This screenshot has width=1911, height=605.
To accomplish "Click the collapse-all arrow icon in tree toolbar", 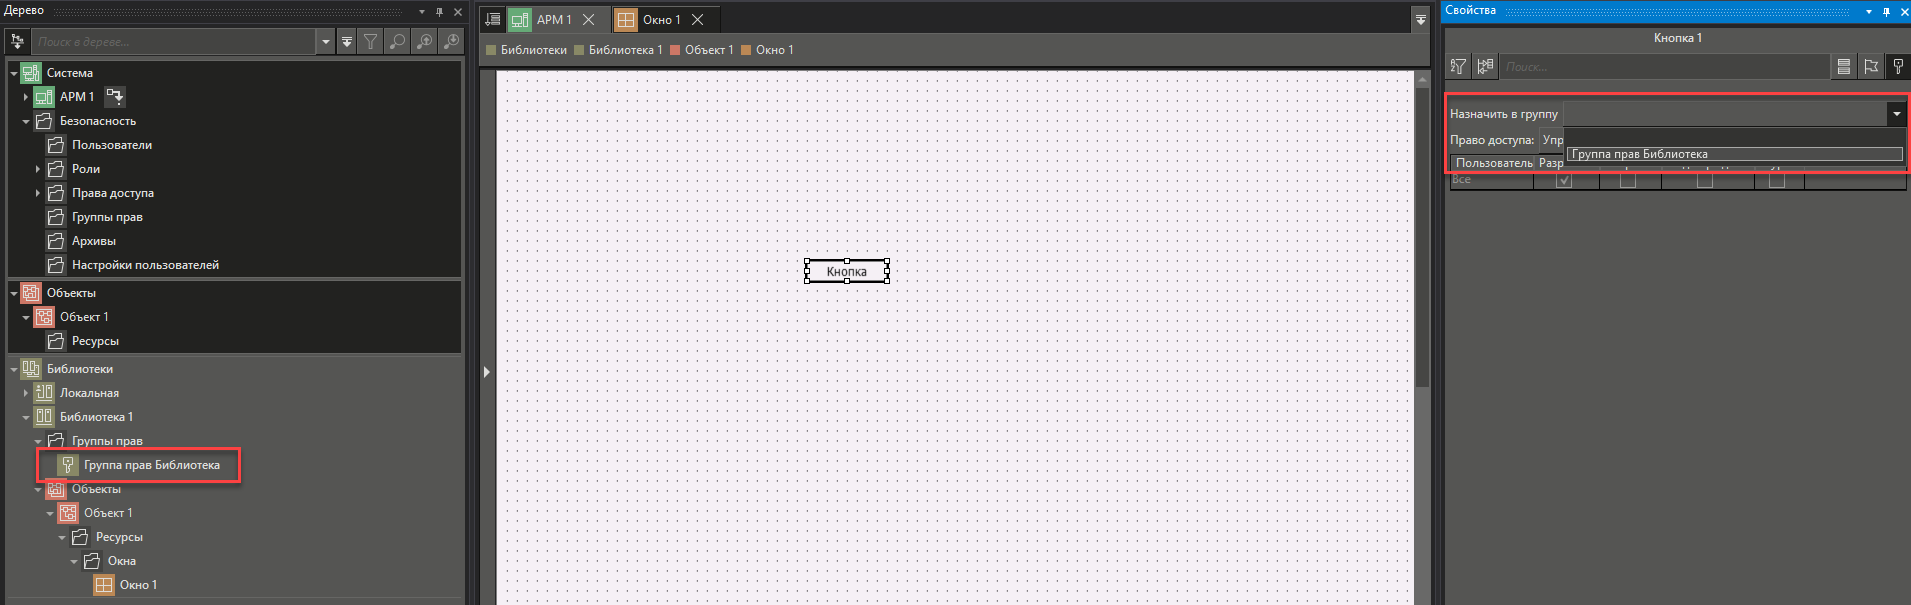I will point(347,42).
